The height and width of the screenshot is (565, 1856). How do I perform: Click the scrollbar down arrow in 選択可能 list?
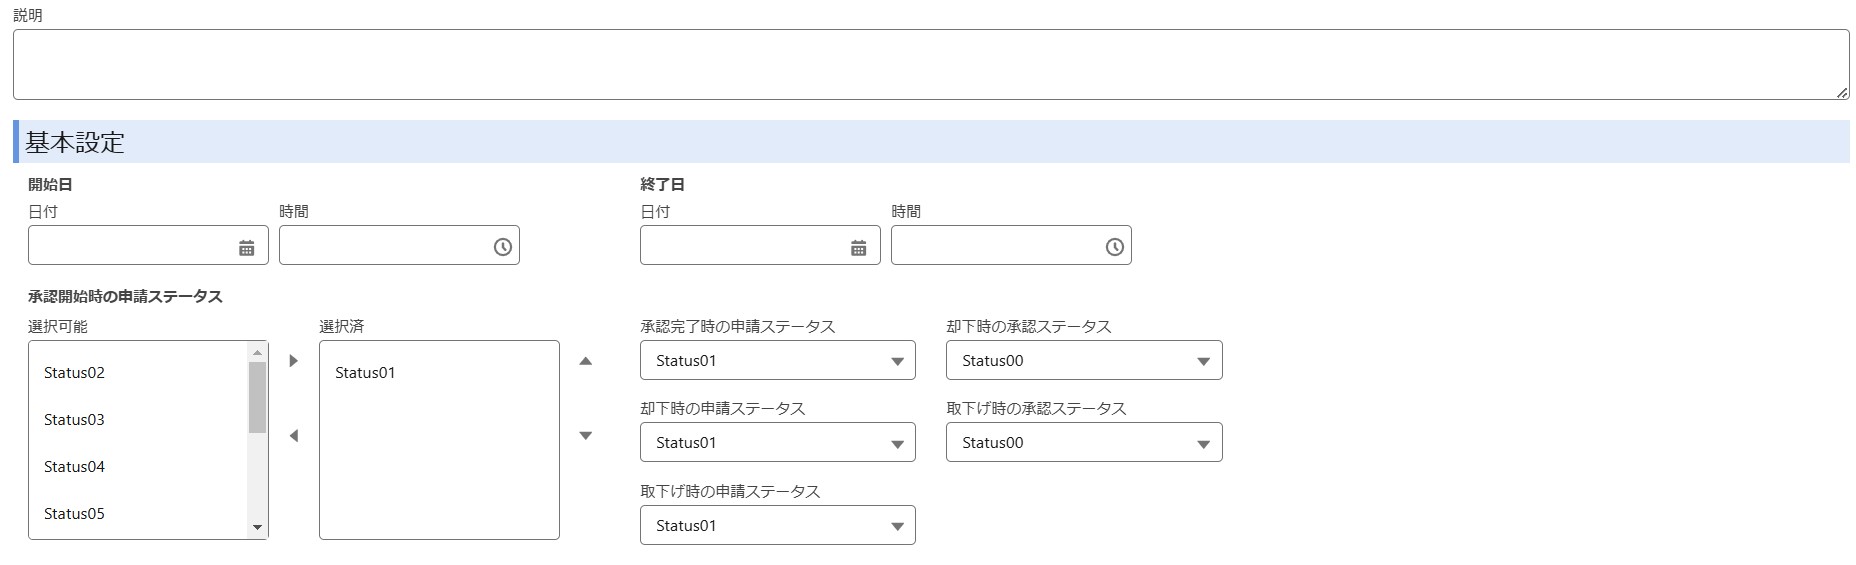pos(257,528)
